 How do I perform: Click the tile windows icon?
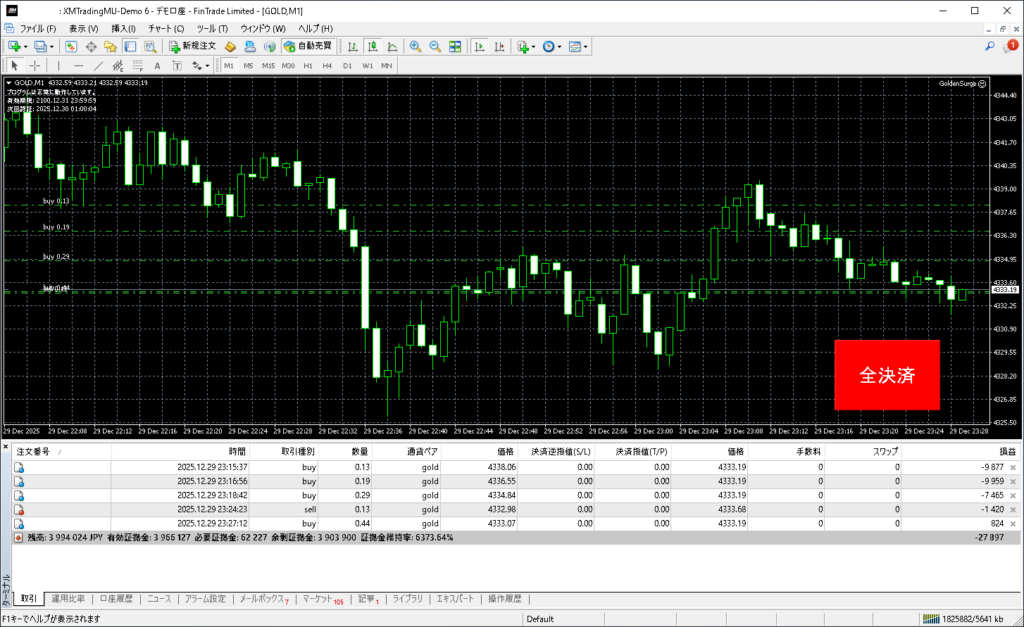[x=455, y=46]
